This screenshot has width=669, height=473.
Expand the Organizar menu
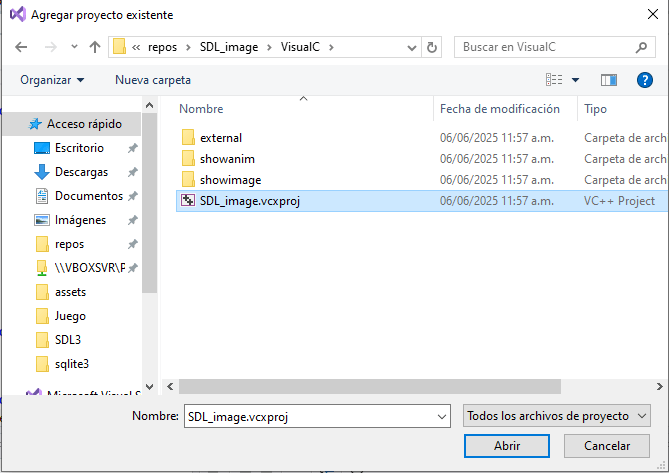coord(52,79)
